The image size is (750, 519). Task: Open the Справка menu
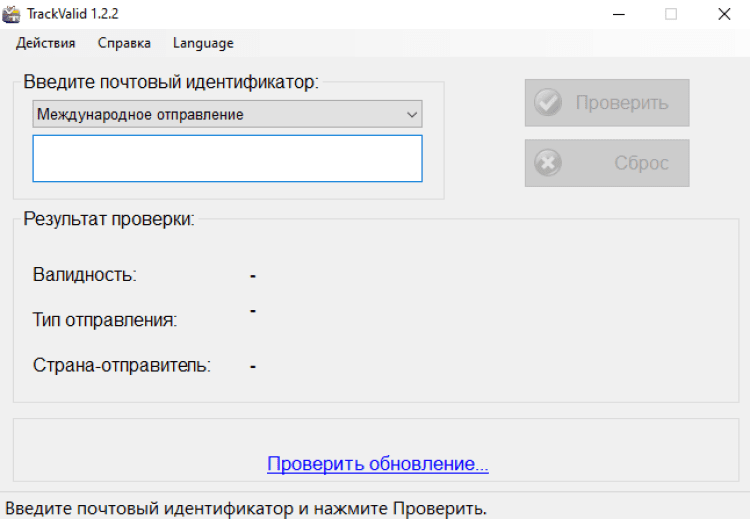click(124, 43)
